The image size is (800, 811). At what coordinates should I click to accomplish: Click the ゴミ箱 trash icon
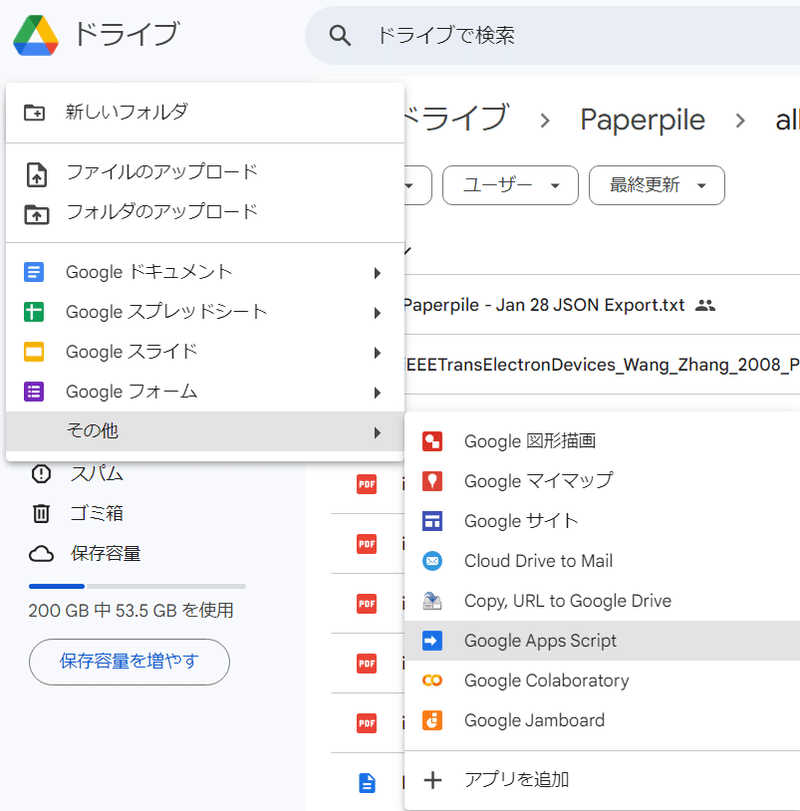point(41,514)
